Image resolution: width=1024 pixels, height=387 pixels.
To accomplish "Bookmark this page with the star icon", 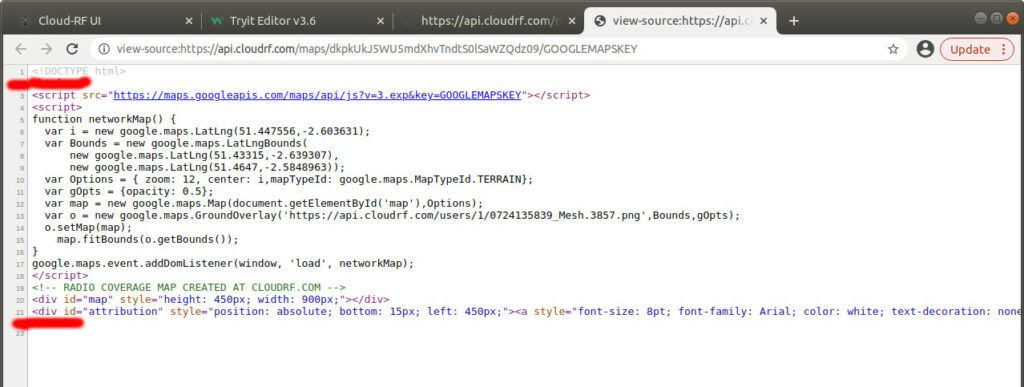I will coord(893,49).
